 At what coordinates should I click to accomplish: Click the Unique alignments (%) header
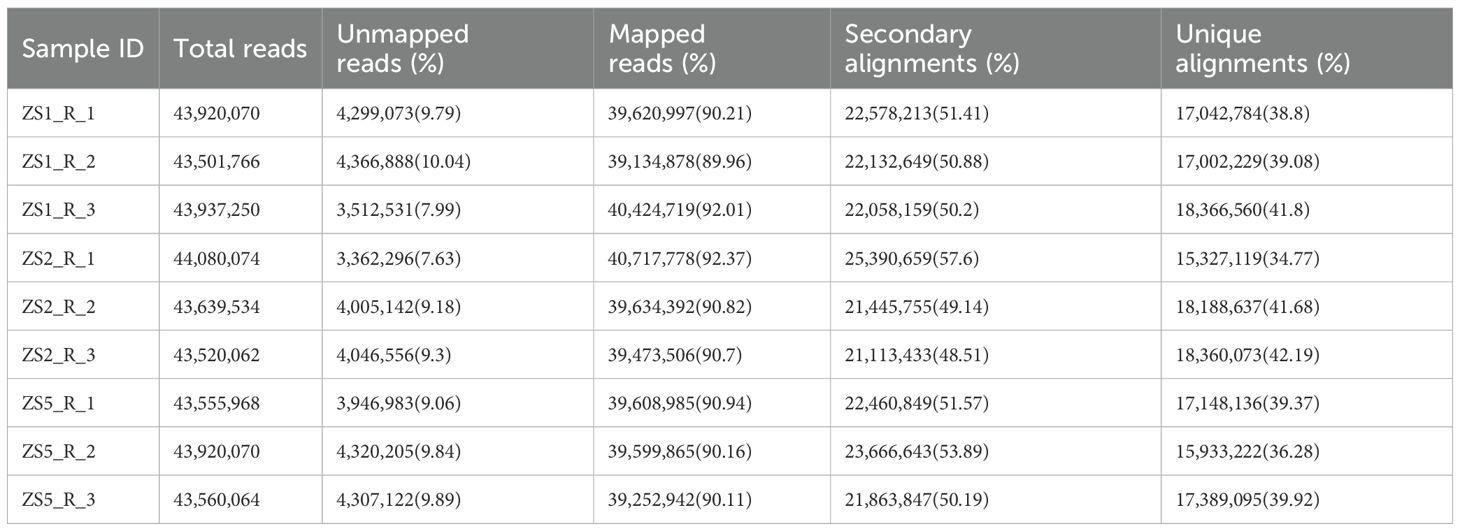click(1262, 49)
